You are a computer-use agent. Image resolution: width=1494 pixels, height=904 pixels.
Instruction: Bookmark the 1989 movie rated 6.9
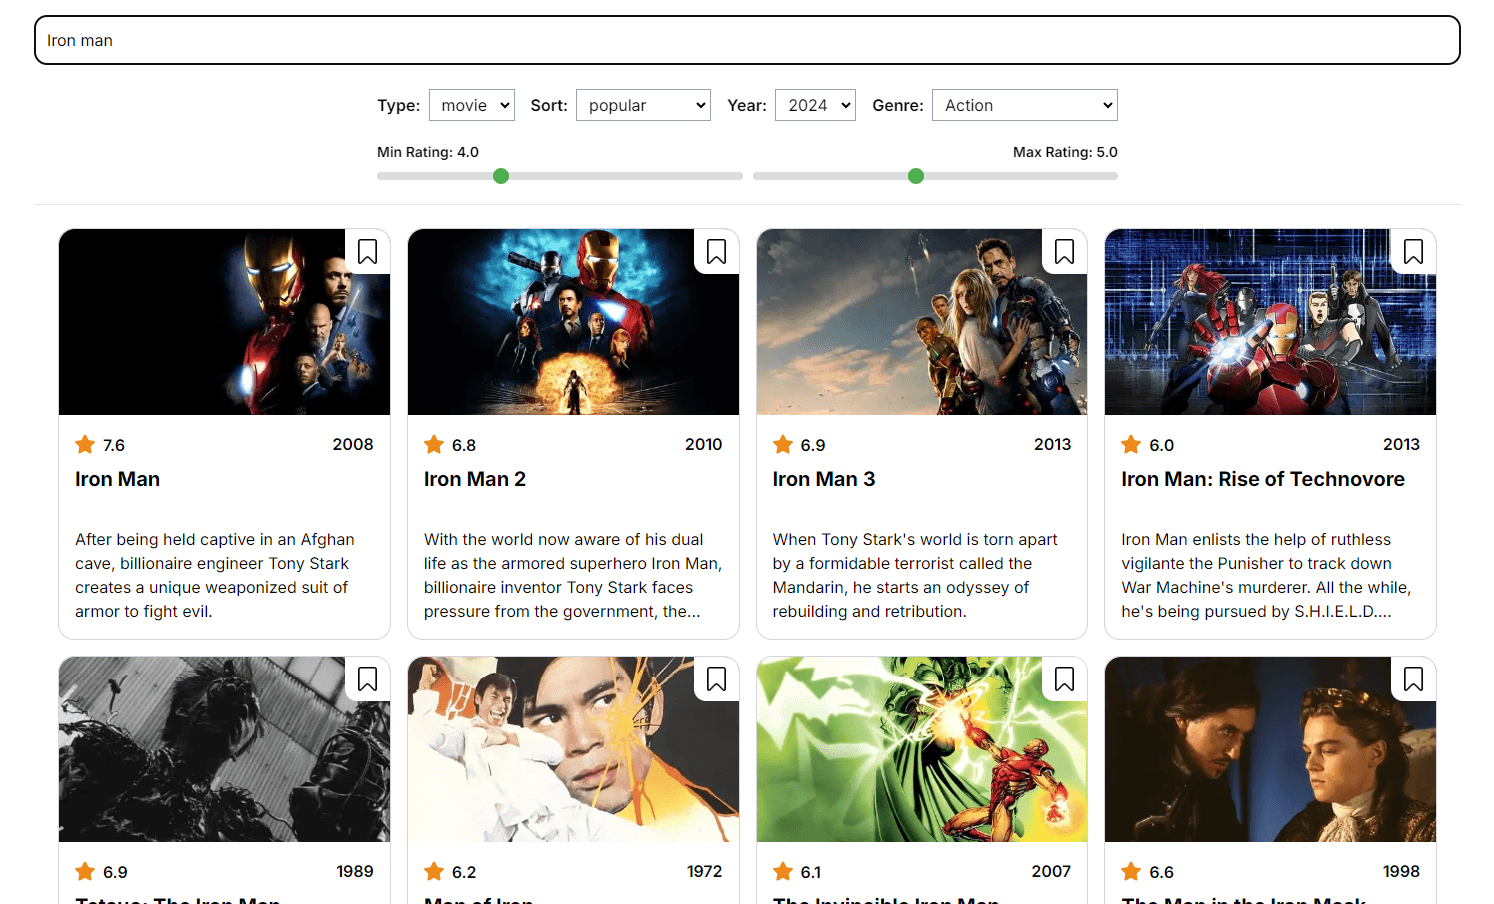pos(367,680)
